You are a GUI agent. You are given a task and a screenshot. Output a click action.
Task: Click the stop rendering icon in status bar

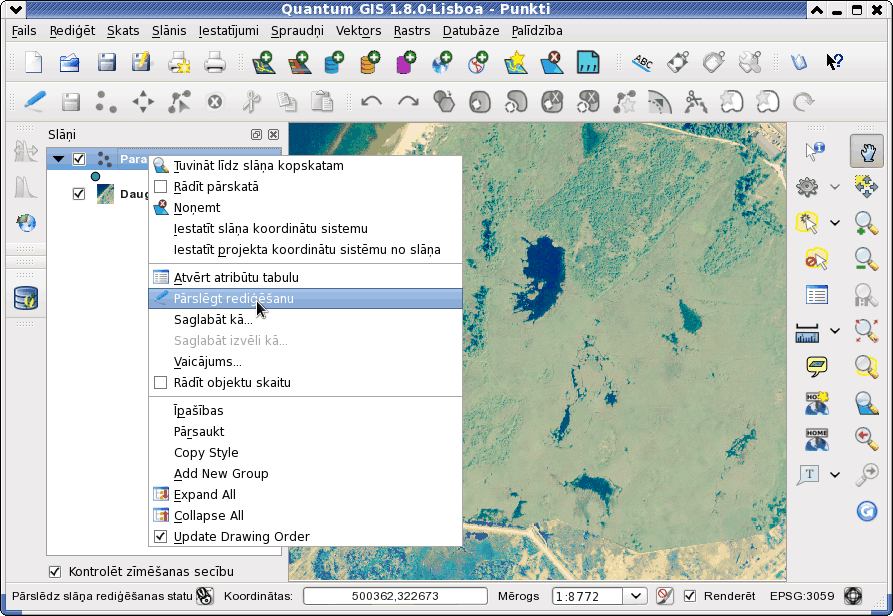tap(664, 596)
